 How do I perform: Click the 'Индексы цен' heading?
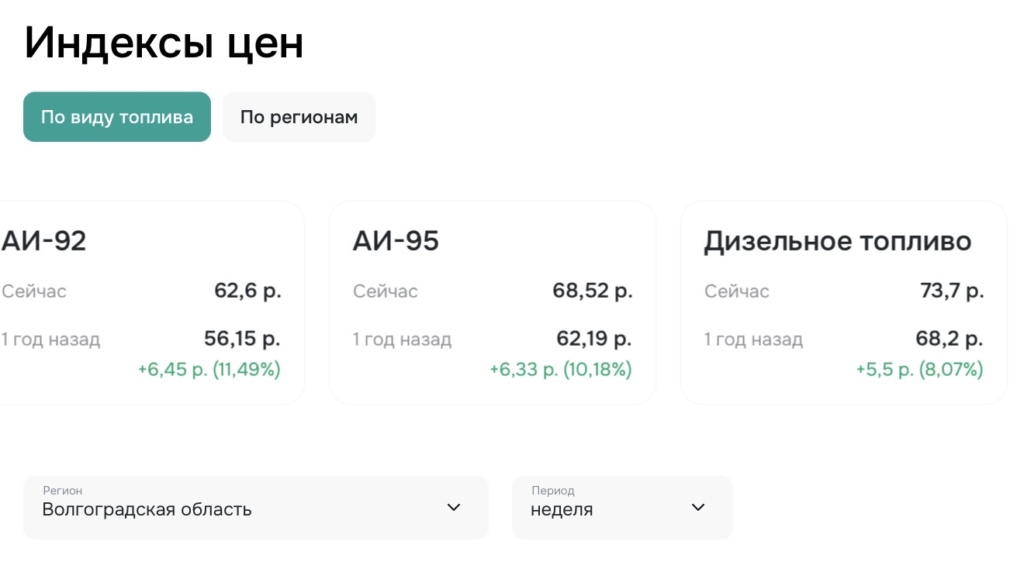[x=164, y=43]
